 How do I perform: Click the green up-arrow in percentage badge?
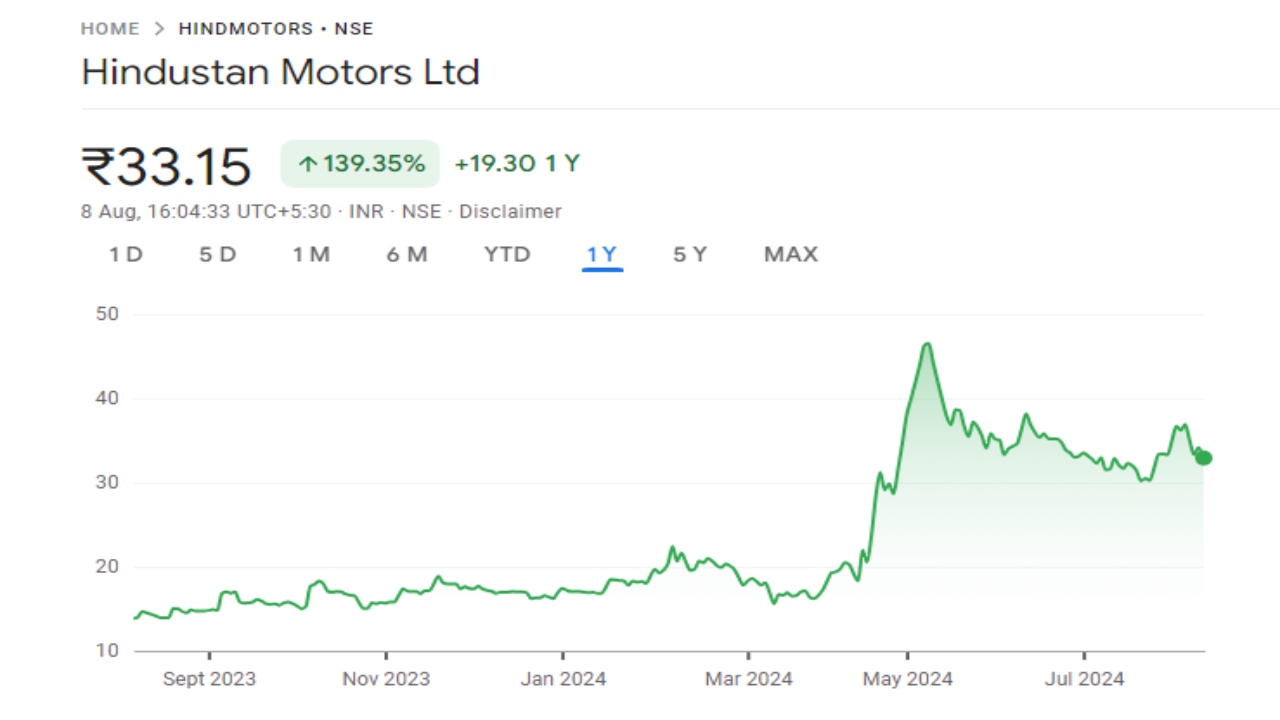click(x=308, y=164)
